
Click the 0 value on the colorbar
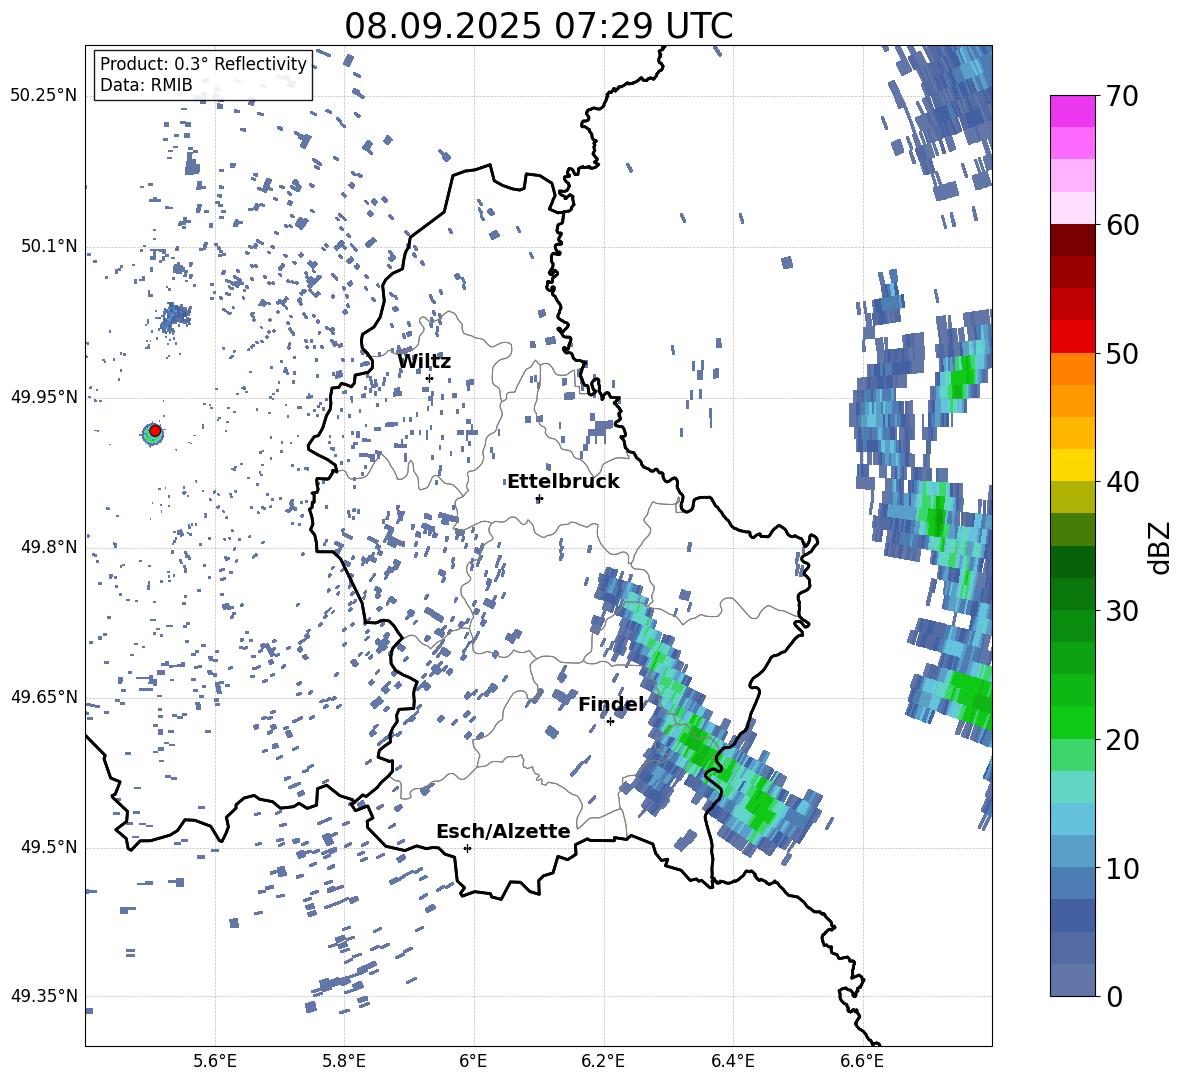(x=1114, y=996)
